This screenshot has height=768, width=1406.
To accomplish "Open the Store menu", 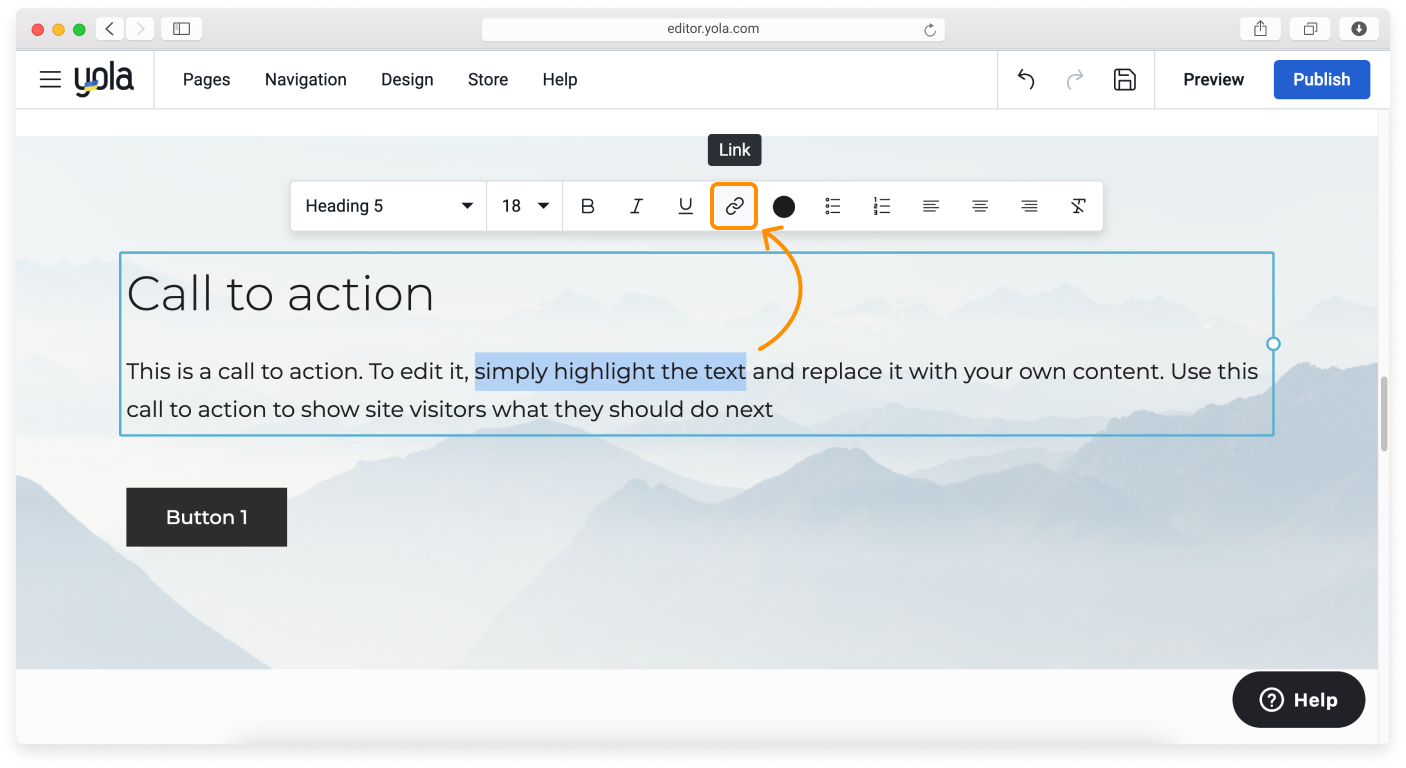I will [487, 79].
